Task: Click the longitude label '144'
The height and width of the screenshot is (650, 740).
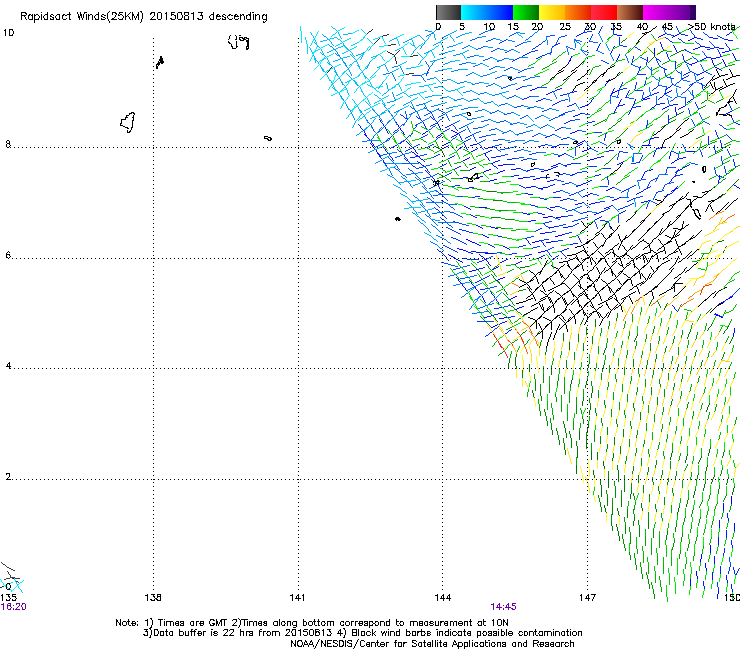Action: point(443,598)
